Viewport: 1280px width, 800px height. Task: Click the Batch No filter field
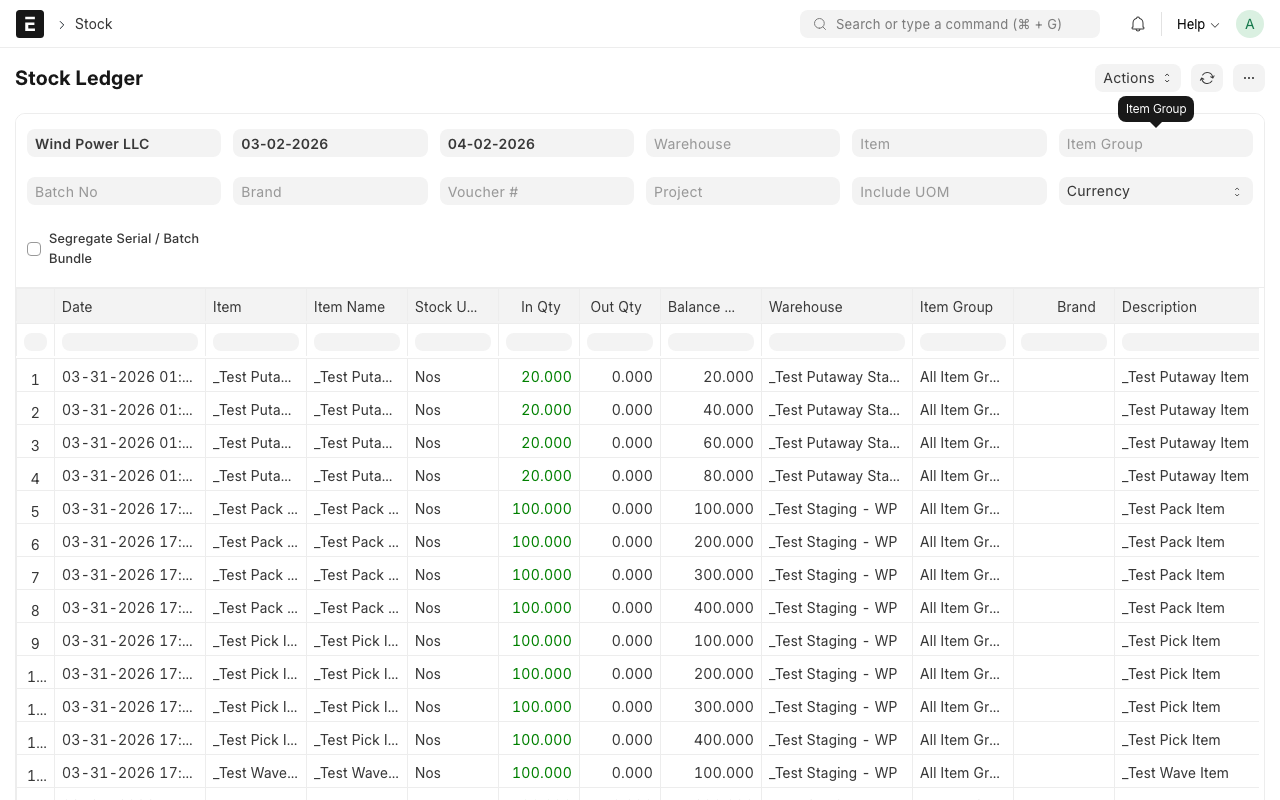click(123, 191)
